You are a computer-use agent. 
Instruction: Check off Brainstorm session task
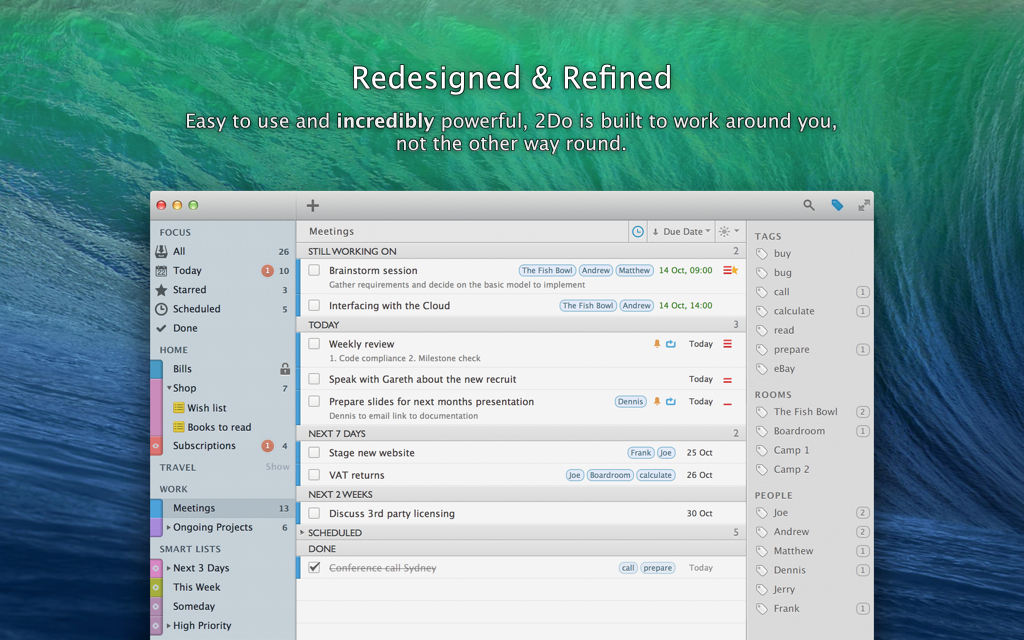(x=314, y=270)
